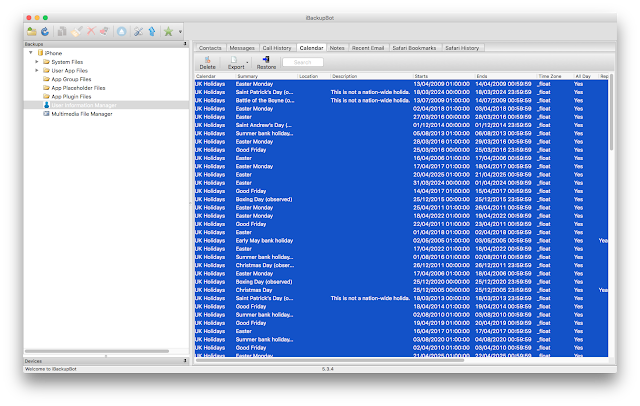This screenshot has height=406, width=640.
Task: Sort by the Description column header
Action: tap(371, 76)
